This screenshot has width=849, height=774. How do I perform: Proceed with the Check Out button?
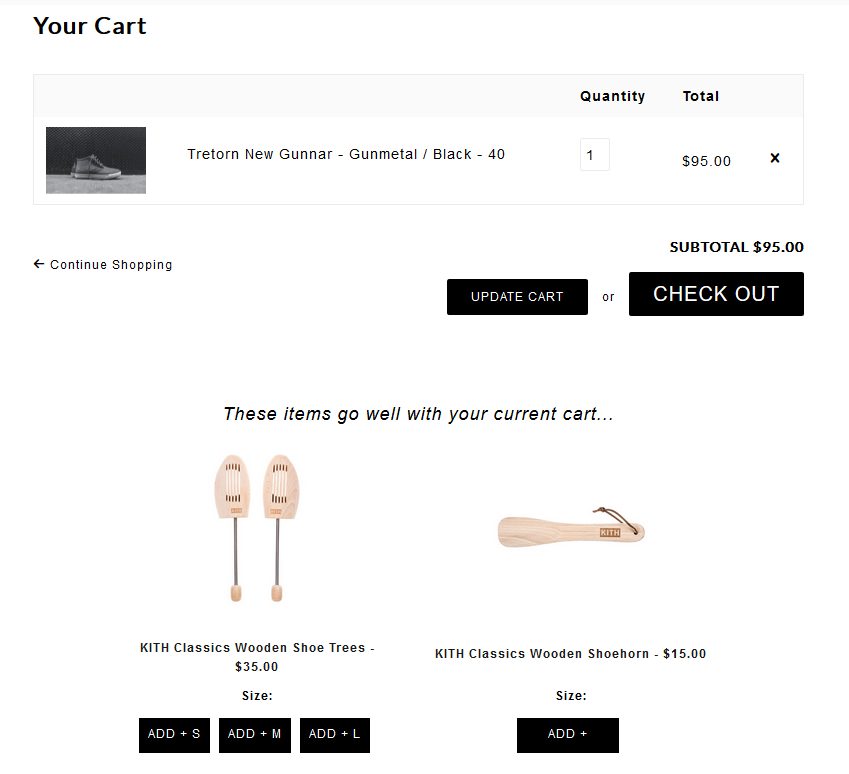(716, 294)
